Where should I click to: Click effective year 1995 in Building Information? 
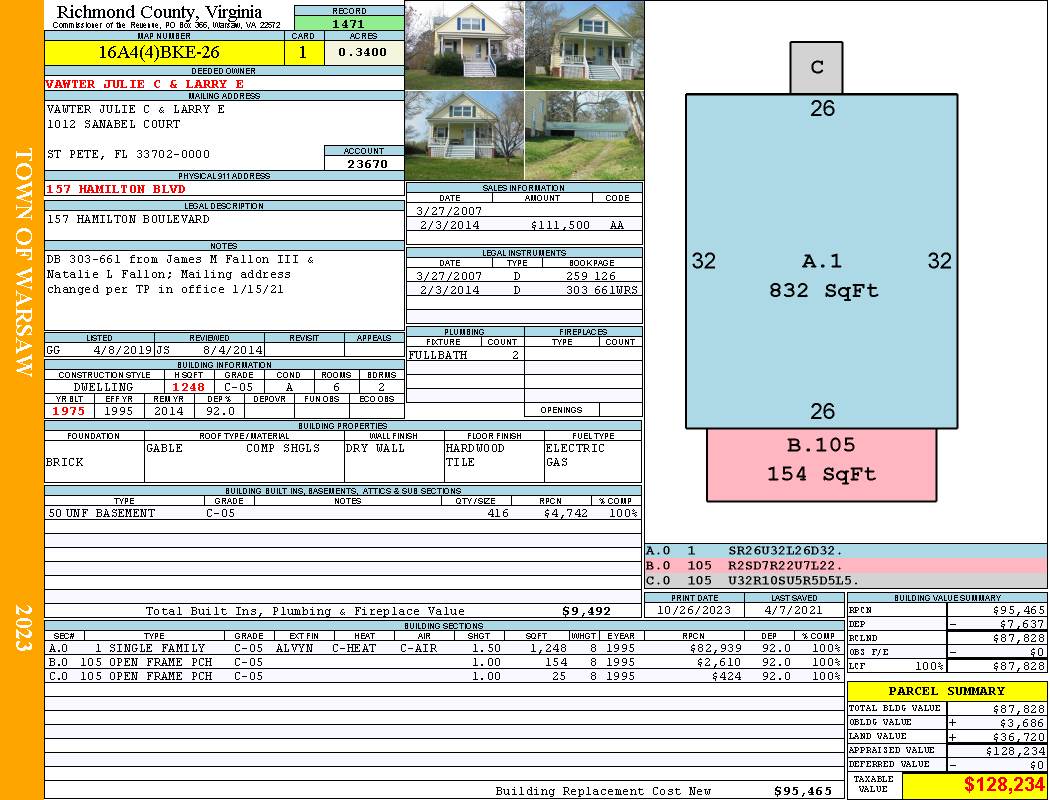(x=119, y=411)
